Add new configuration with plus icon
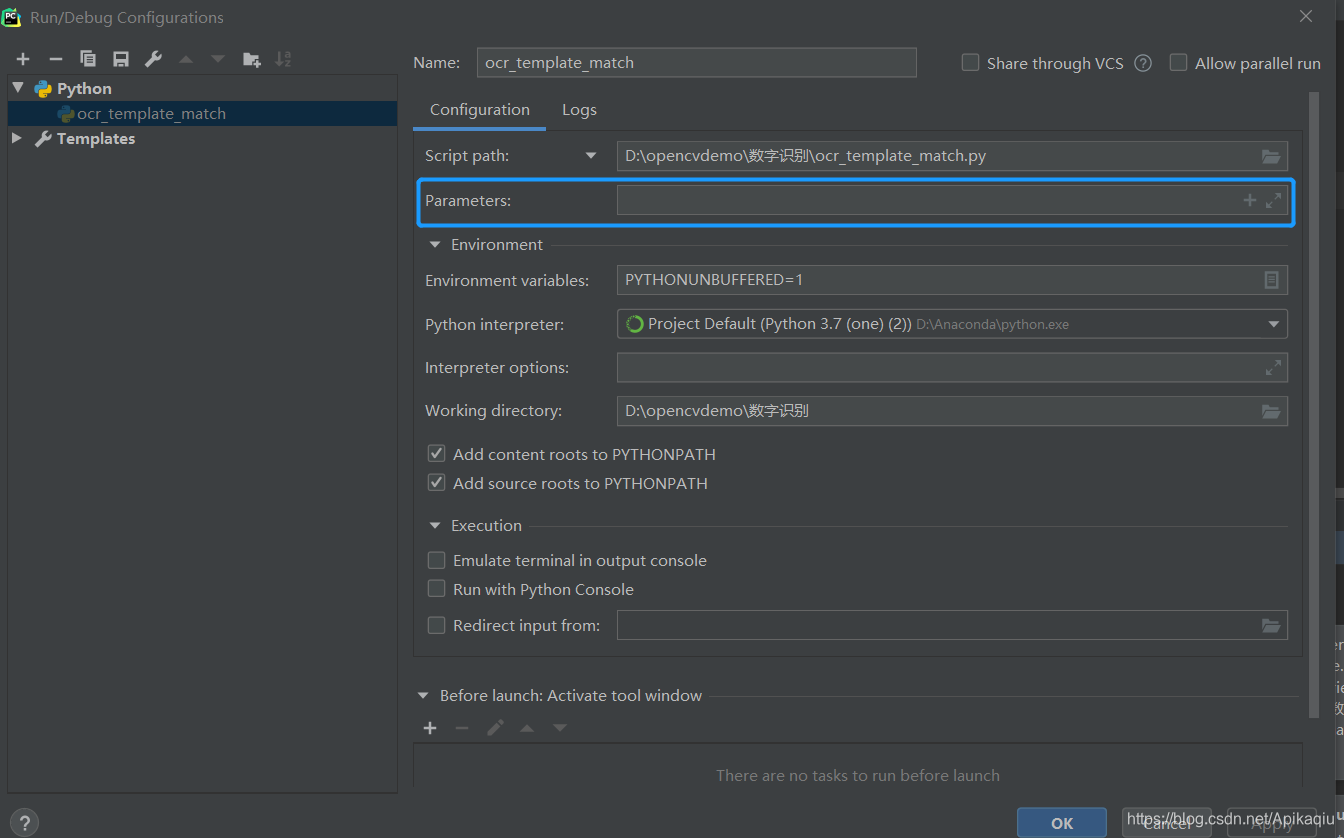 tap(23, 60)
